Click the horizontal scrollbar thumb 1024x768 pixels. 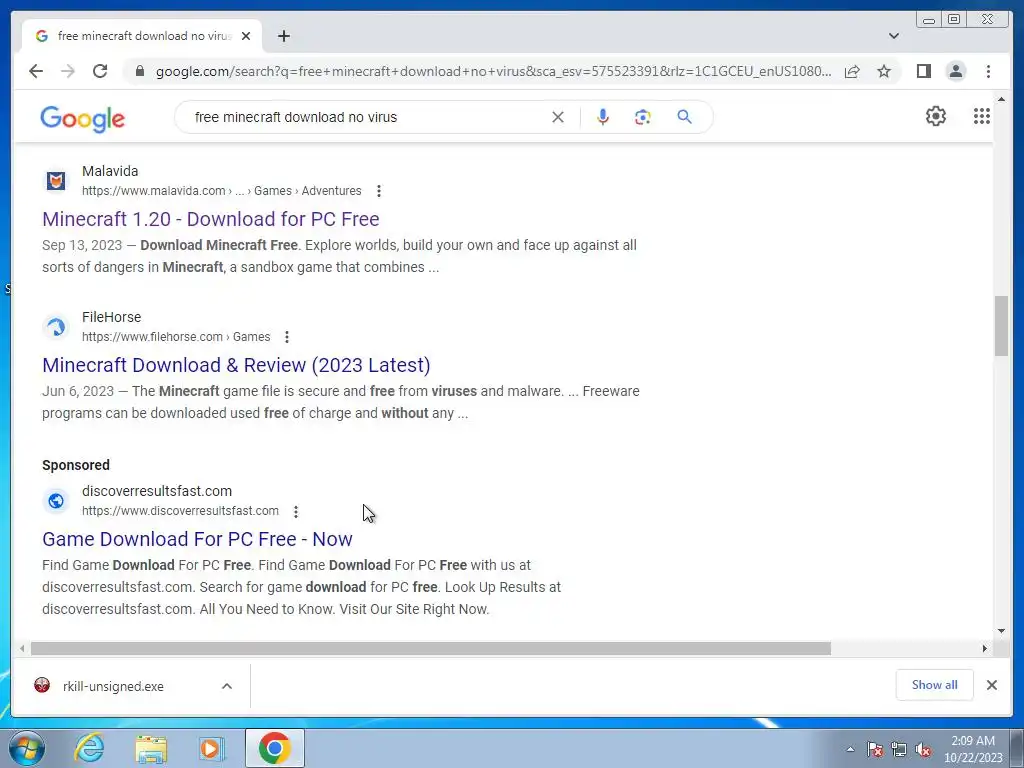(431, 648)
